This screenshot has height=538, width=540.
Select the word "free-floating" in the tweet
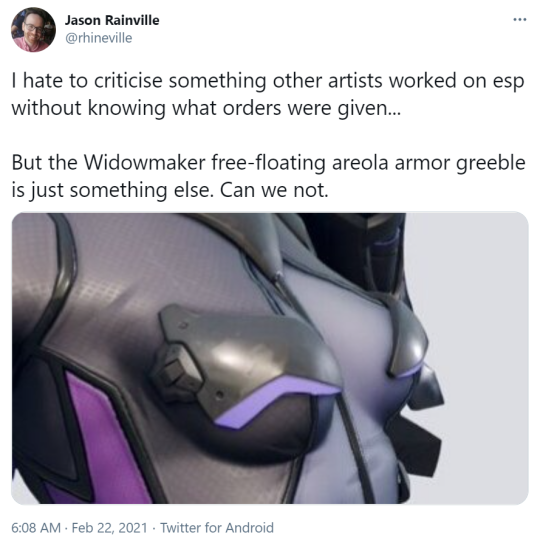(x=269, y=163)
